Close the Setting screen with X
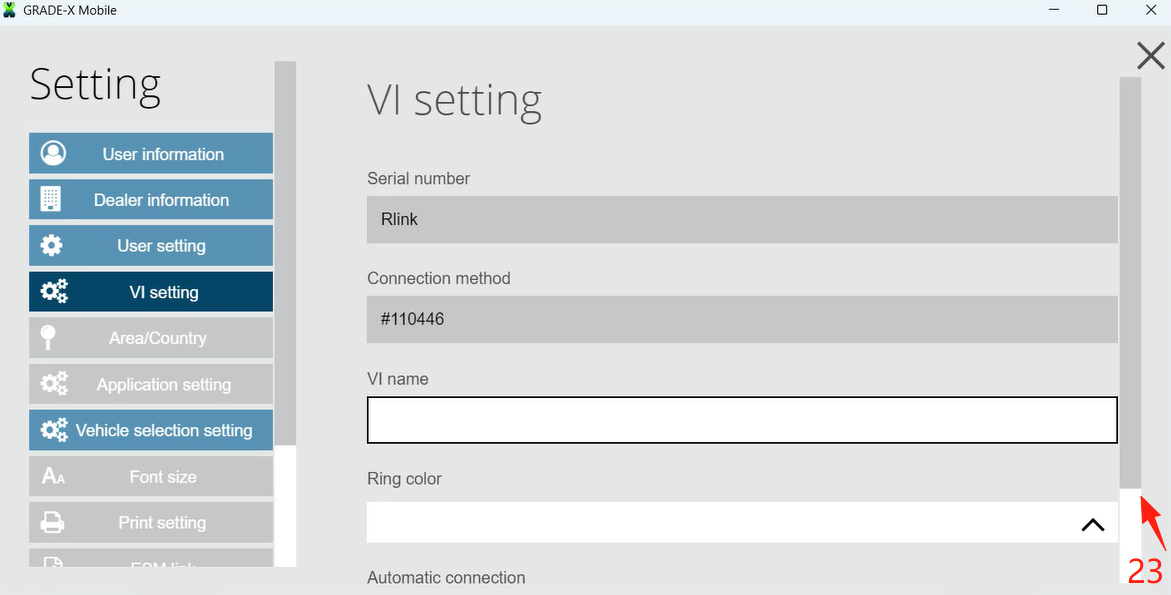This screenshot has height=595, width=1171. click(1151, 56)
